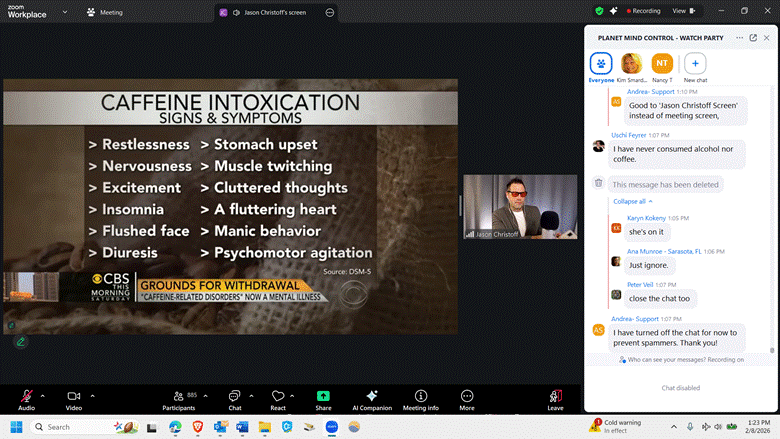Expand the Audio options arrow
The image size is (780, 439).
coord(43,396)
